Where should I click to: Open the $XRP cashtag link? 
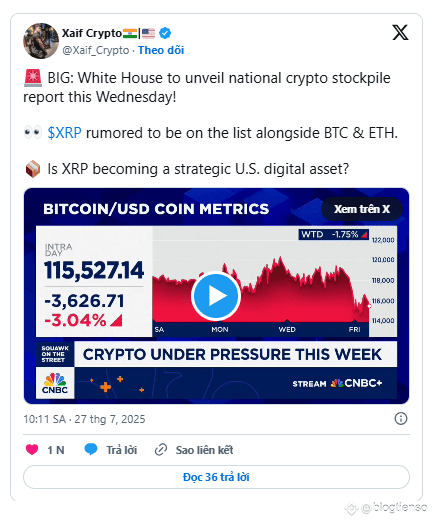coord(64,133)
